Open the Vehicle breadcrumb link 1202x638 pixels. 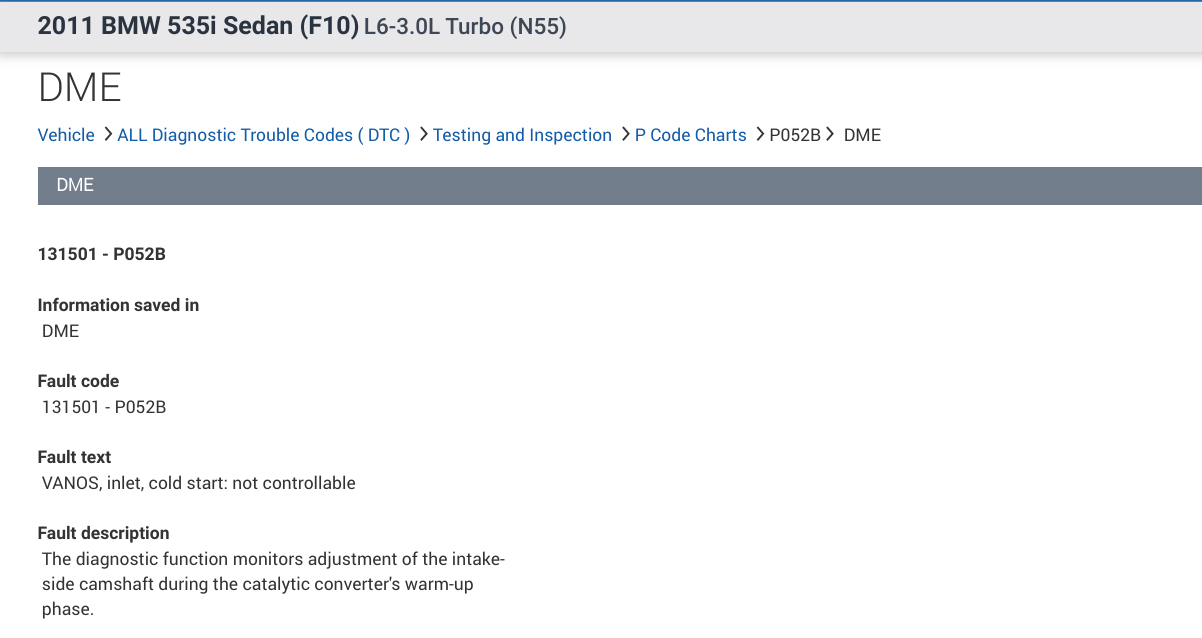click(66, 135)
